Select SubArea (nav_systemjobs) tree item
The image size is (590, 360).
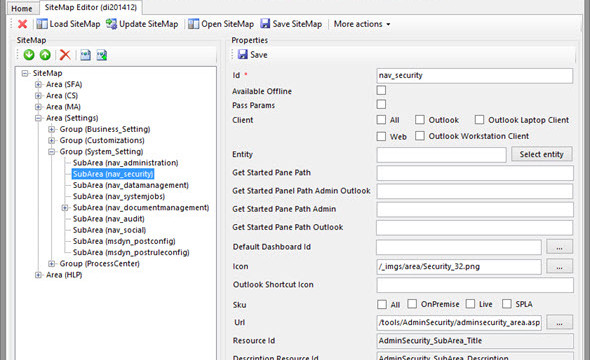tap(119, 196)
